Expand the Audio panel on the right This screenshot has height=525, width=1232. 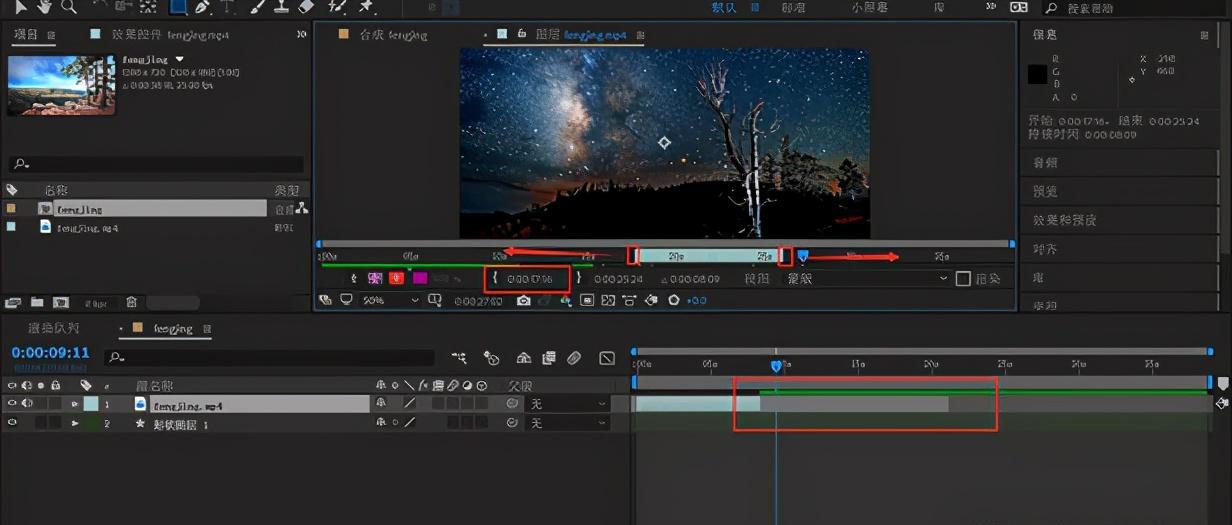[1045, 162]
